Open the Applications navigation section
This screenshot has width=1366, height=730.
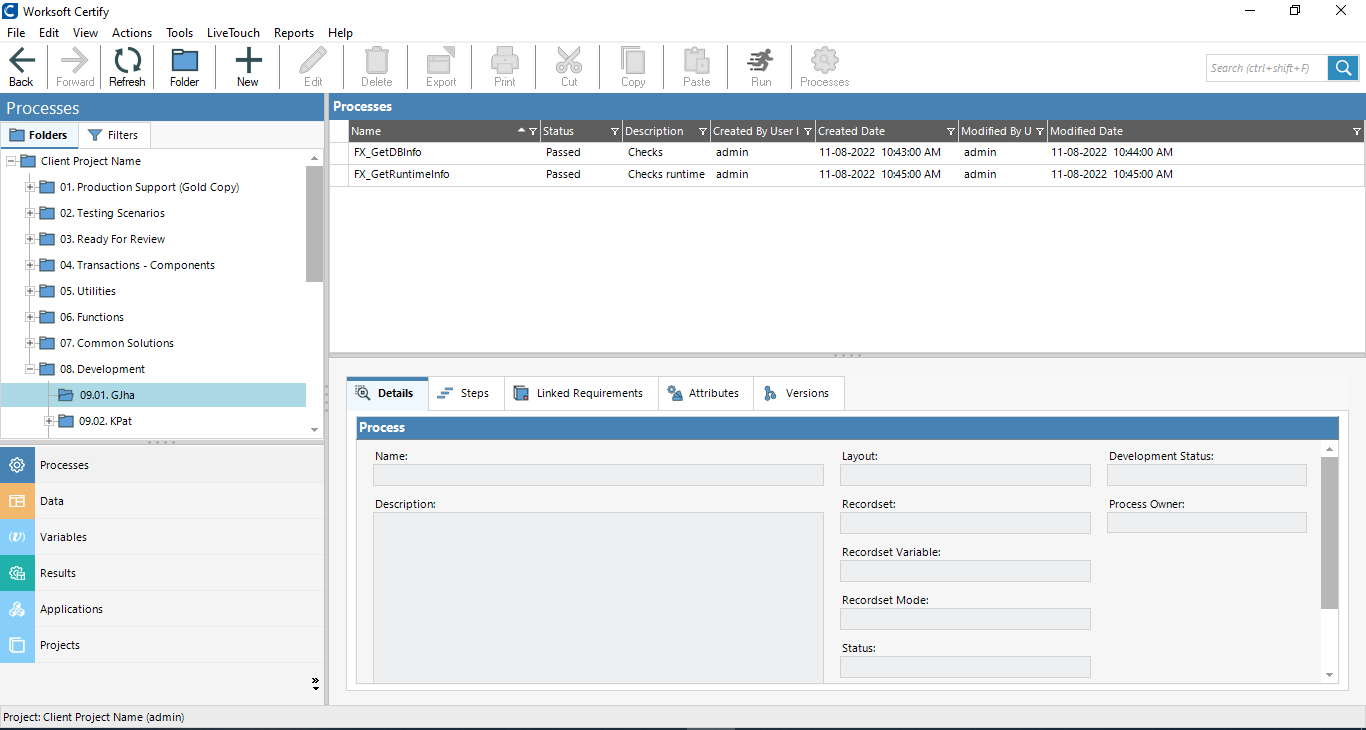pos(162,609)
